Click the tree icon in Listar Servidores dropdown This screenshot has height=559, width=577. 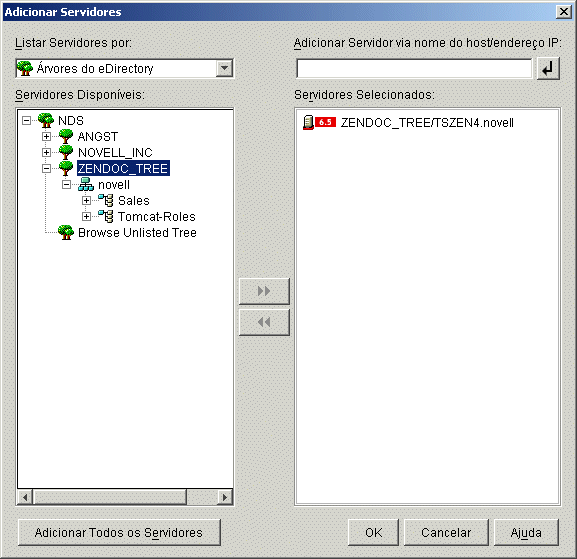pos(25,68)
